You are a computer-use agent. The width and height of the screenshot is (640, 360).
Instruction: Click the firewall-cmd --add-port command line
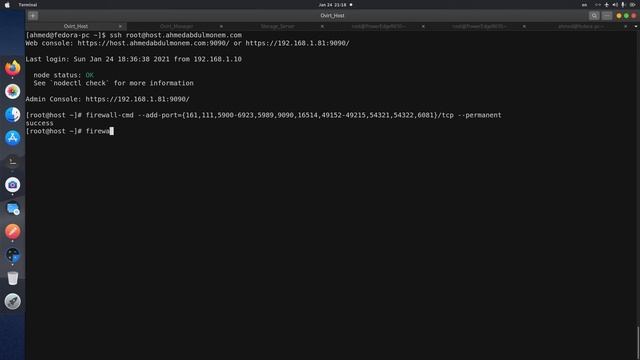click(263, 115)
